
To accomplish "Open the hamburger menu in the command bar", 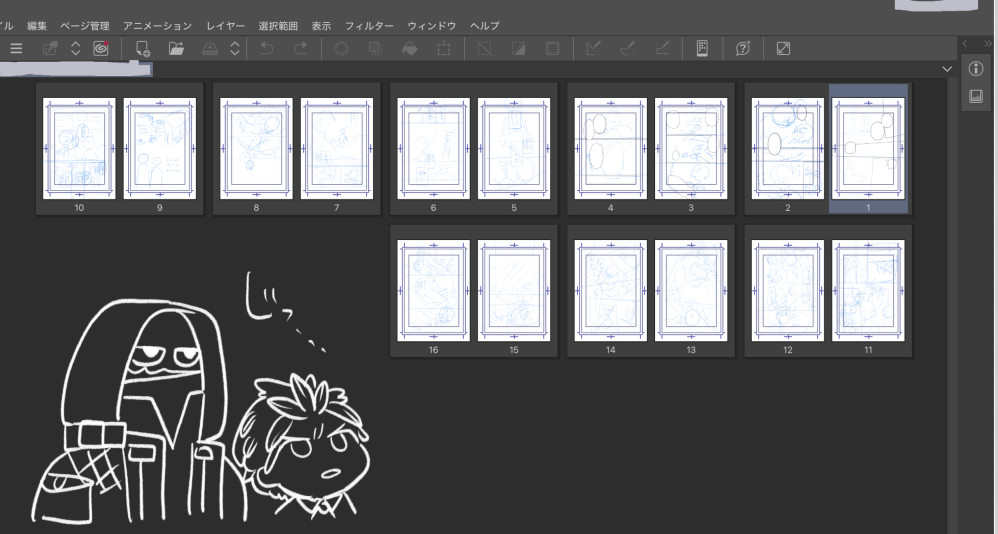I will point(16,48).
